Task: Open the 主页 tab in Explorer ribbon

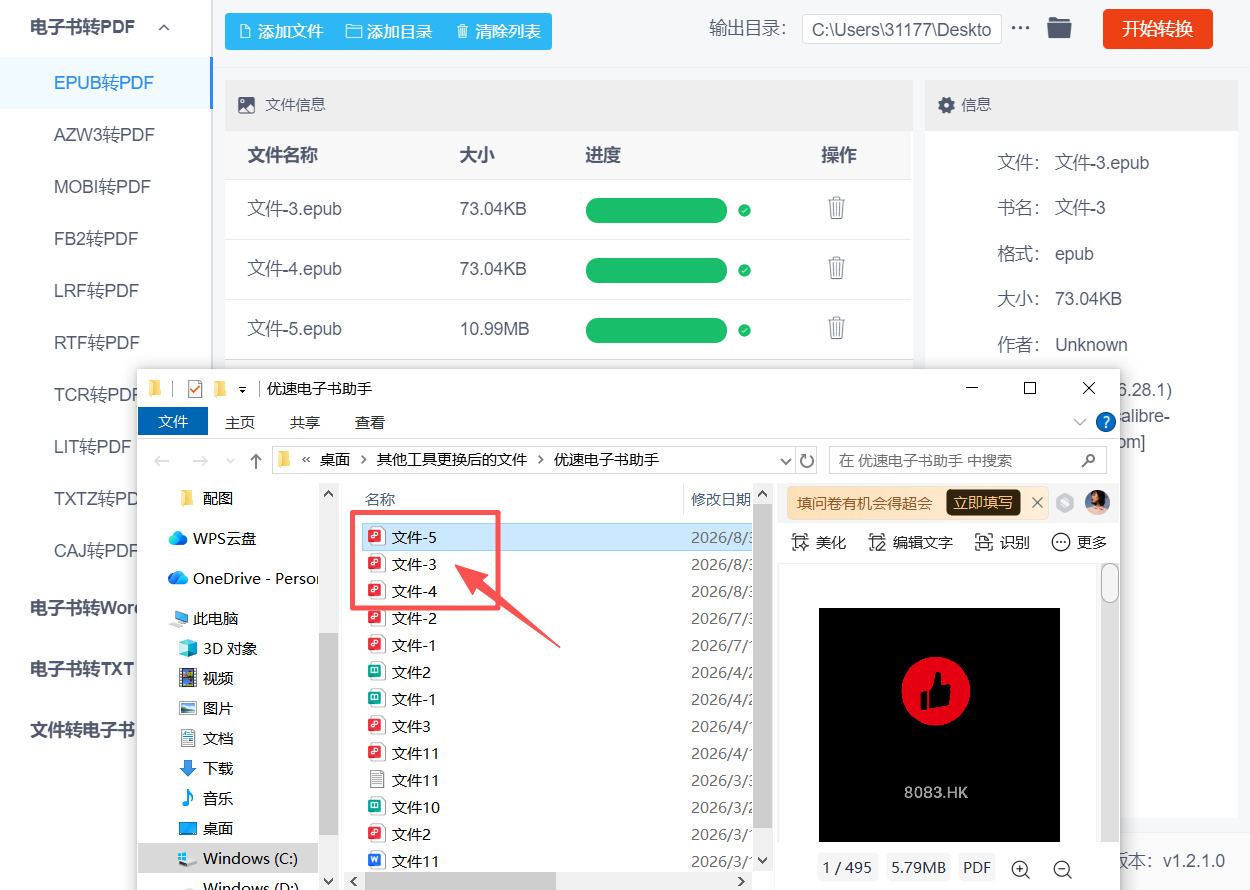Action: click(240, 423)
